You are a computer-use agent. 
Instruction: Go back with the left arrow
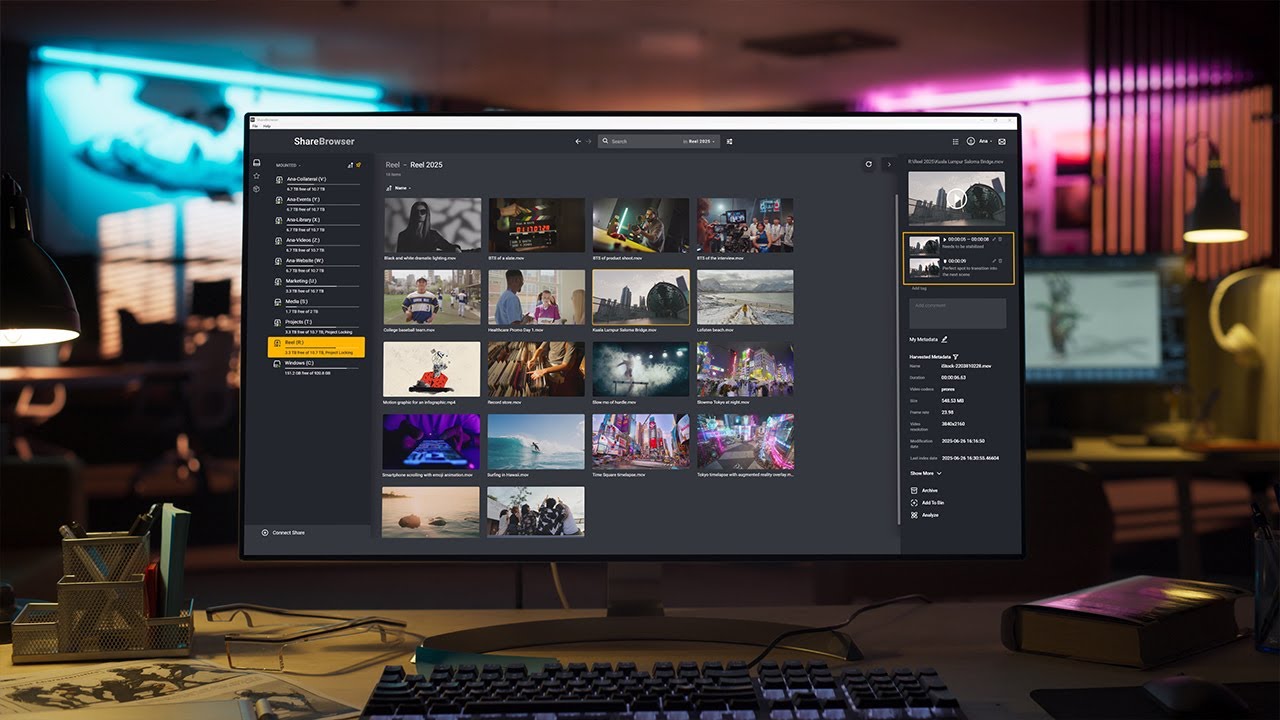(578, 141)
